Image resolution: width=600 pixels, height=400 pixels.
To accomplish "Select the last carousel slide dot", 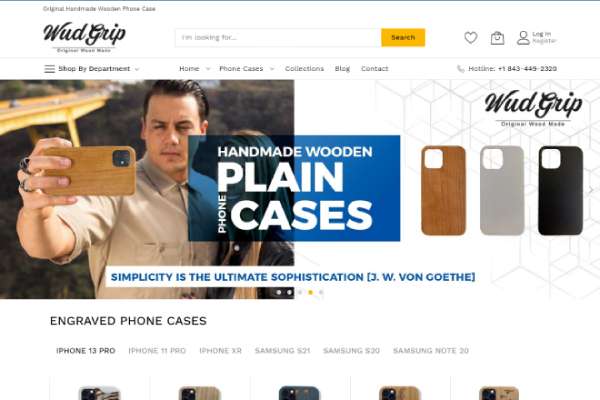I will (x=321, y=292).
